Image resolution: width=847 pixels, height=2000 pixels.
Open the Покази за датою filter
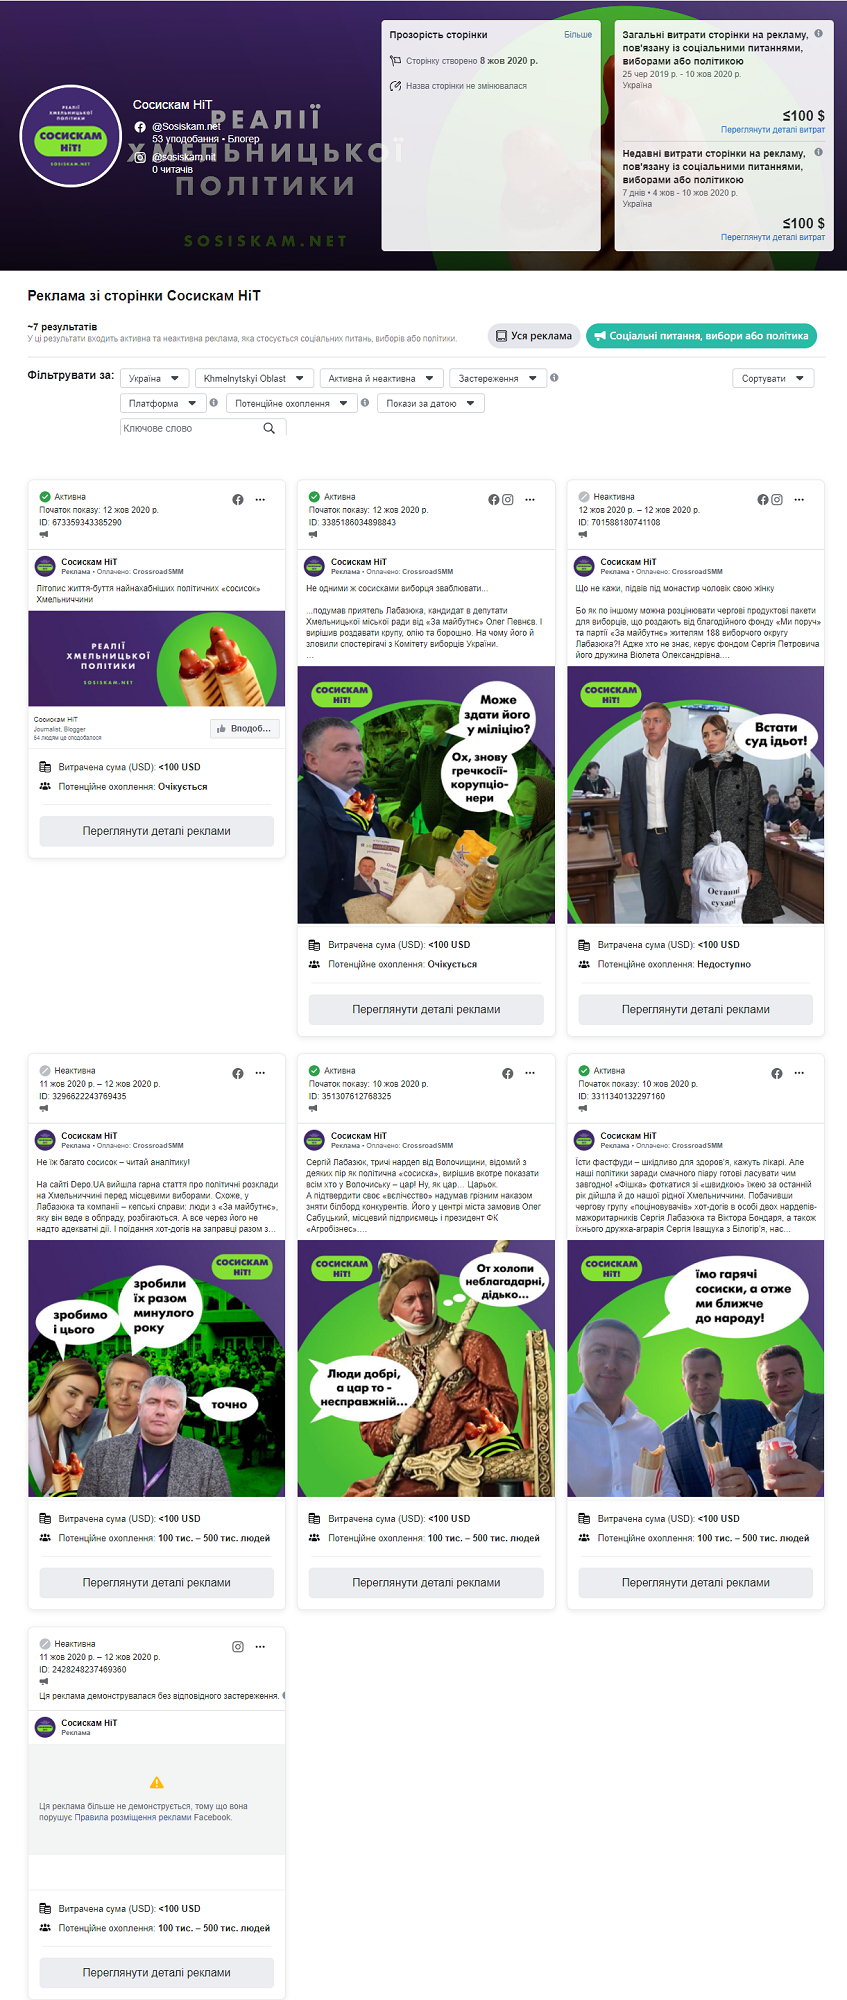point(431,403)
